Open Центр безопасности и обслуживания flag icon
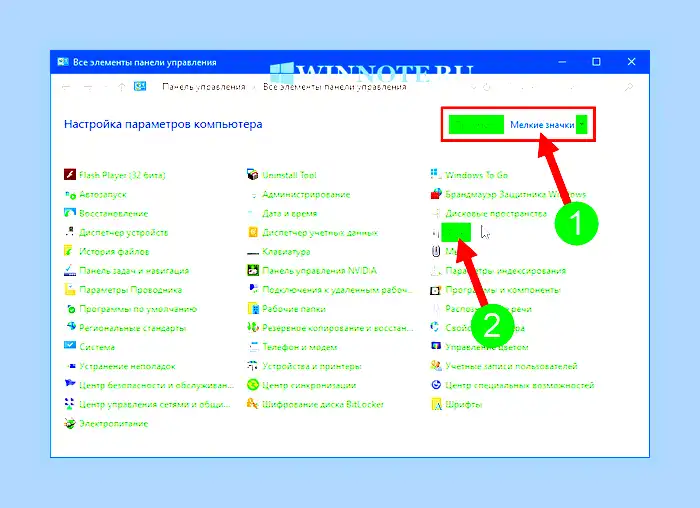The width and height of the screenshot is (700, 508). tap(70, 384)
